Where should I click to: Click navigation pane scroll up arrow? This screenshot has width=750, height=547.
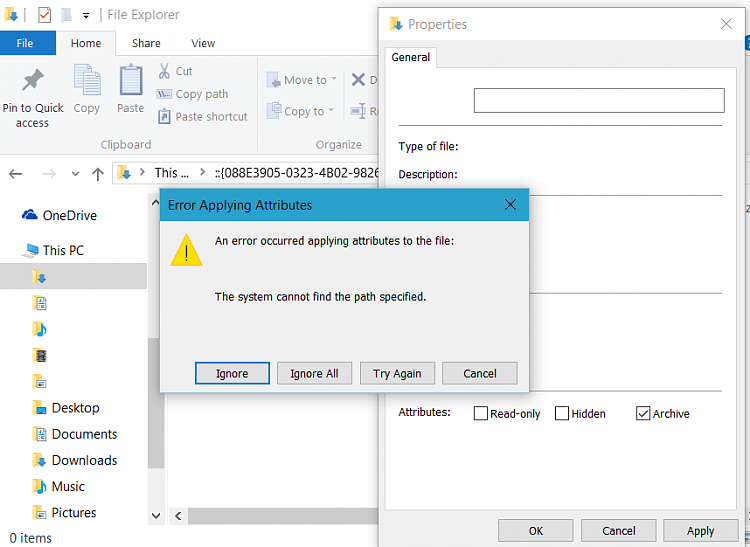point(155,203)
